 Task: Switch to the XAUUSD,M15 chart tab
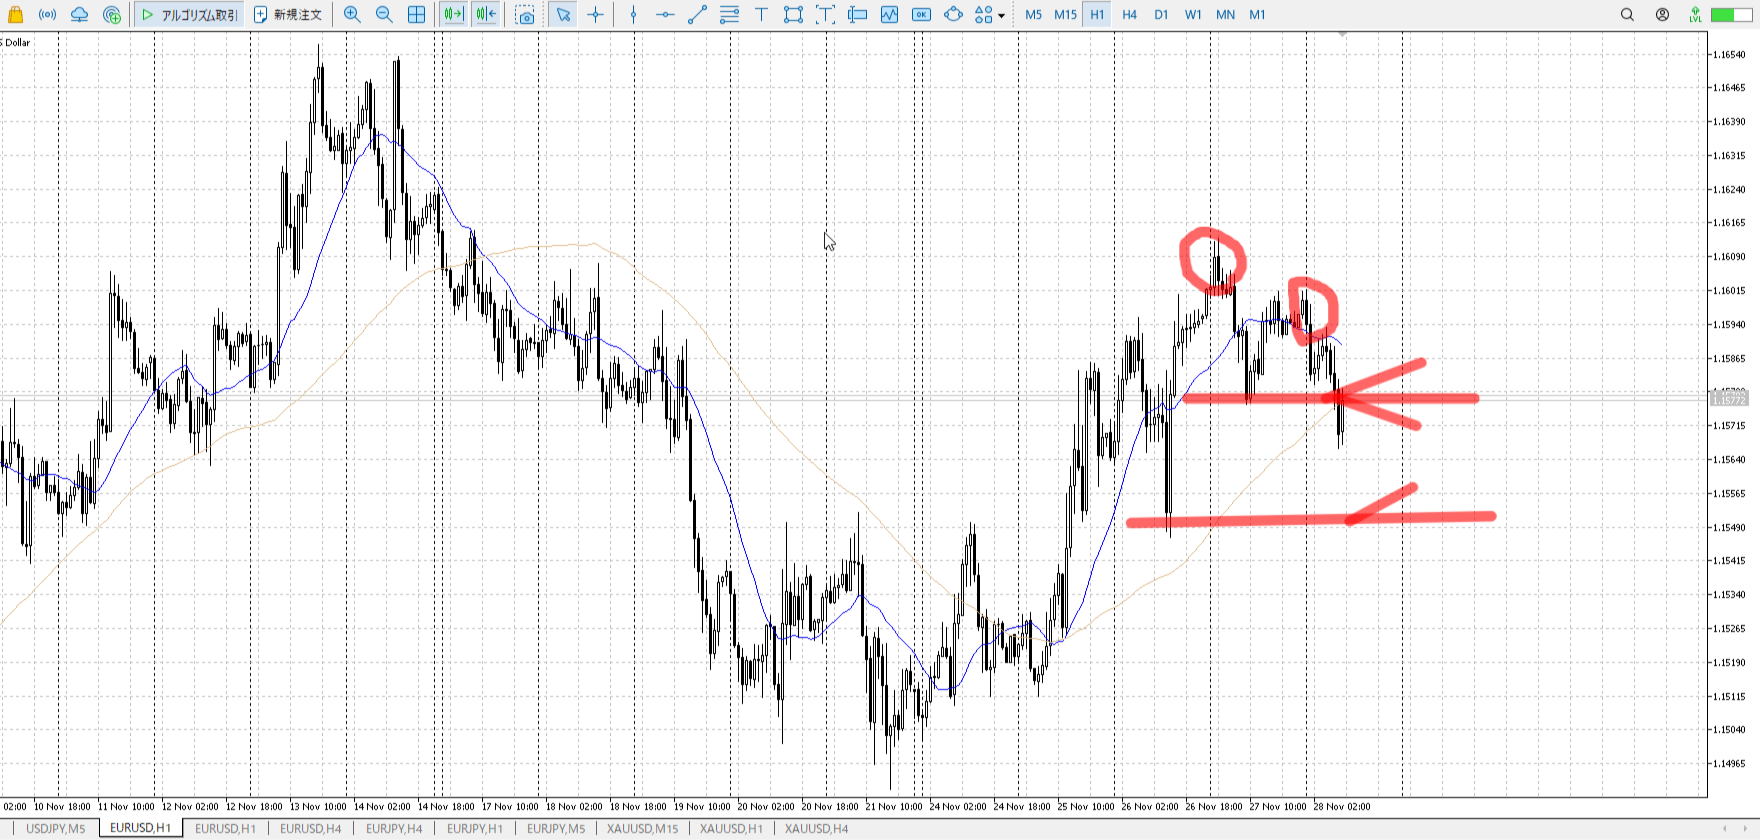pyautogui.click(x=642, y=829)
